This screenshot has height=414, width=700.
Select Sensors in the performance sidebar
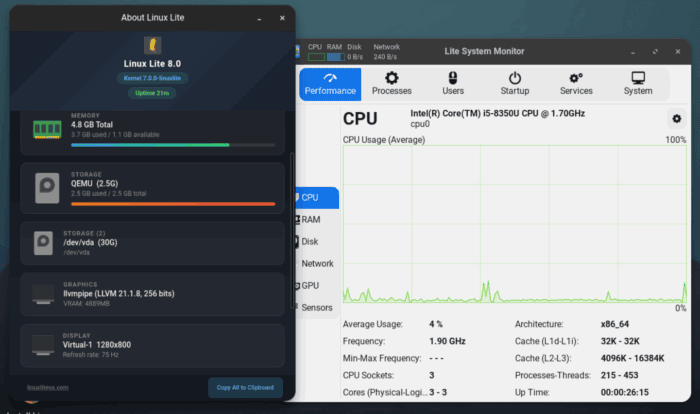(317, 307)
